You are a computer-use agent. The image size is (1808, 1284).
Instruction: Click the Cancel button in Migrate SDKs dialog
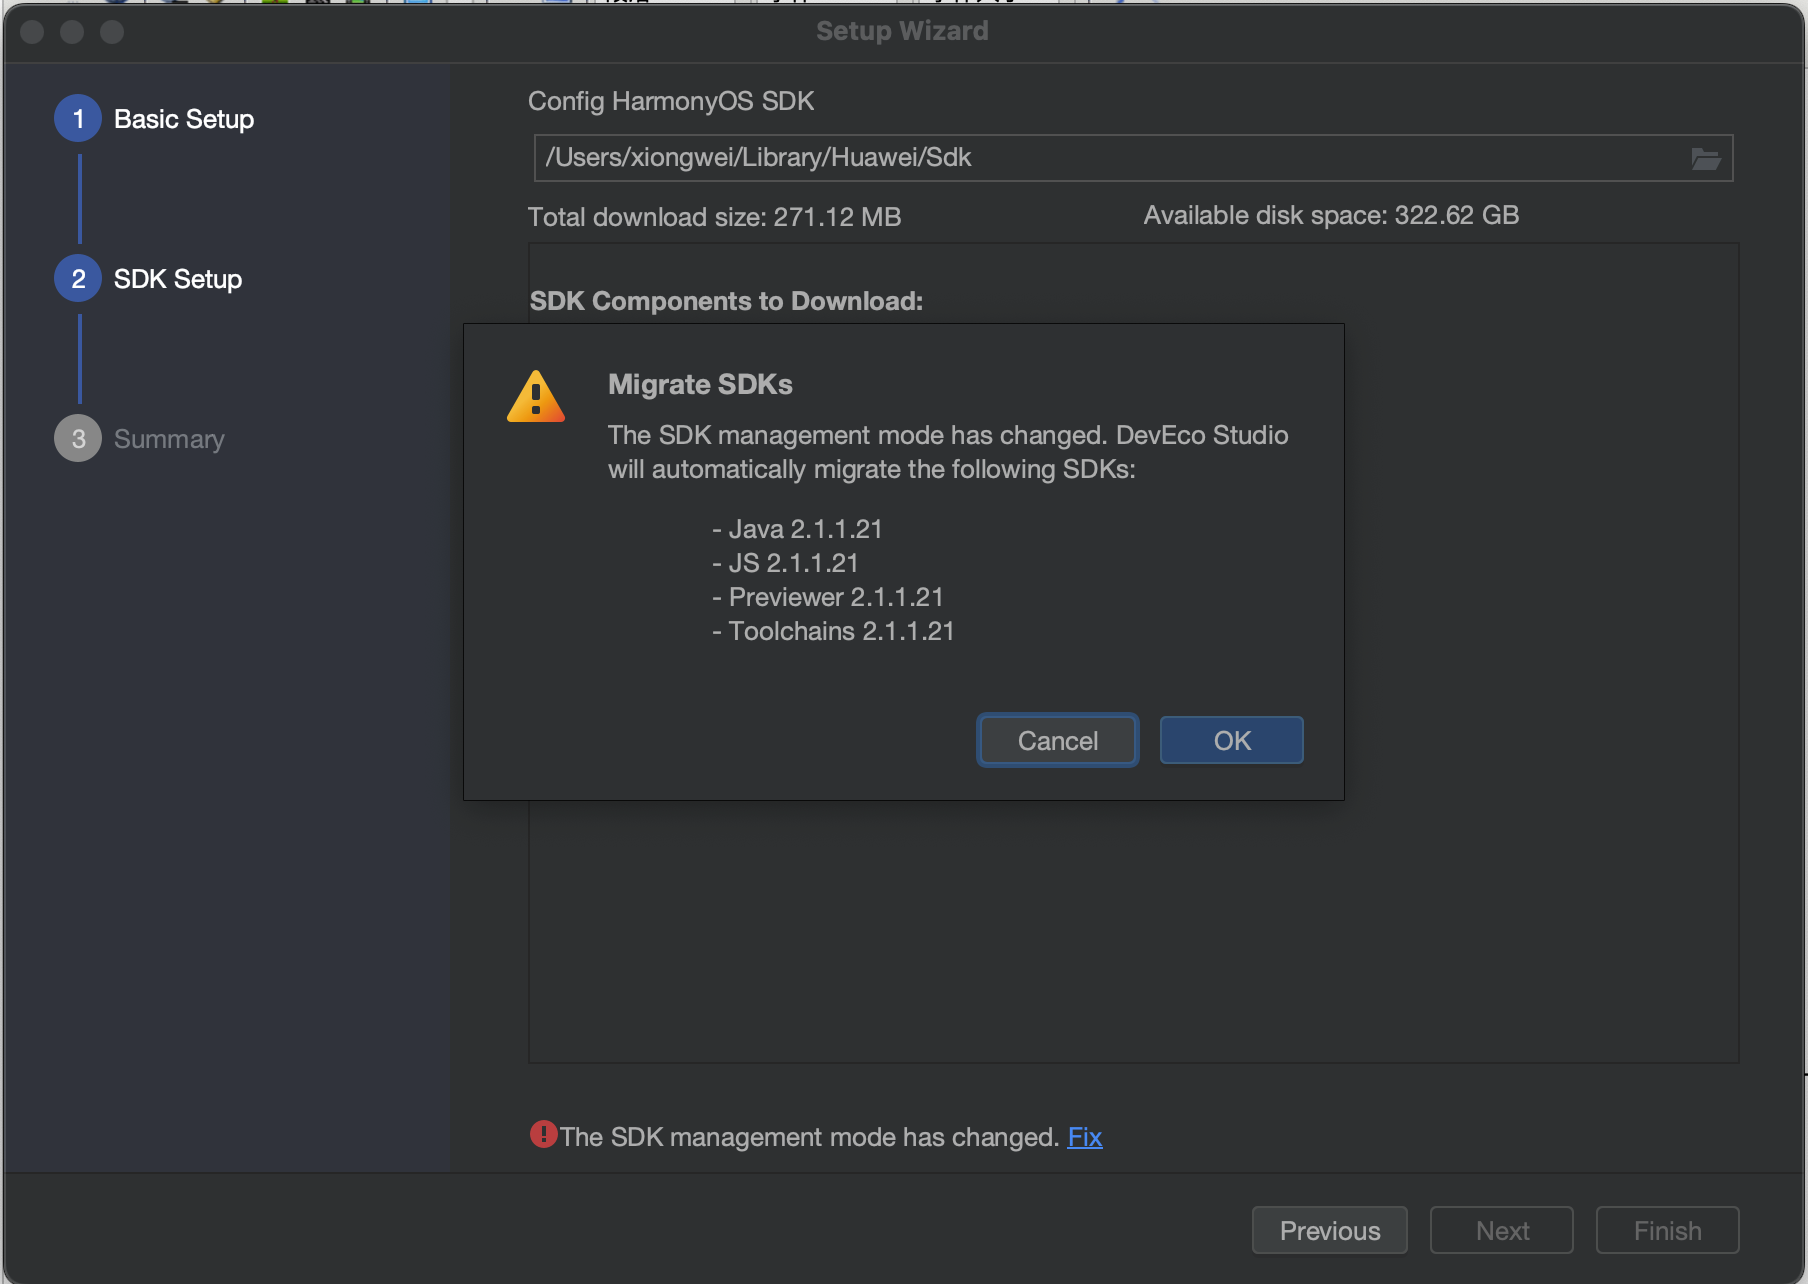point(1057,740)
